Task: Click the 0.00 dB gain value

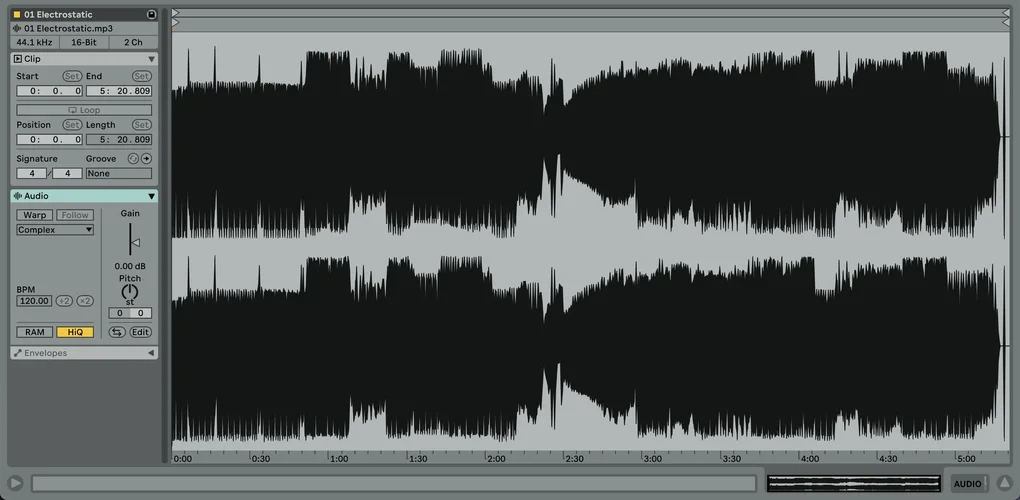Action: coord(130,266)
